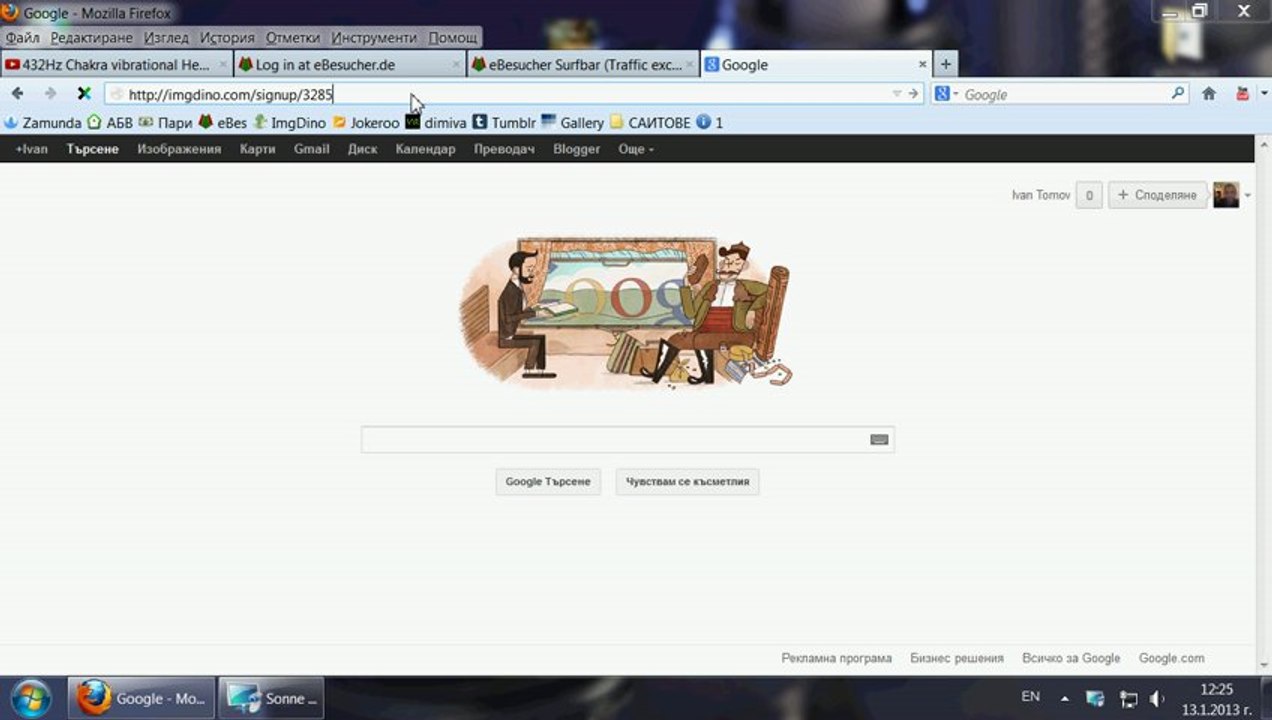The width and height of the screenshot is (1272, 720).
Task: Stop page loading with the X button
Action: tap(84, 93)
